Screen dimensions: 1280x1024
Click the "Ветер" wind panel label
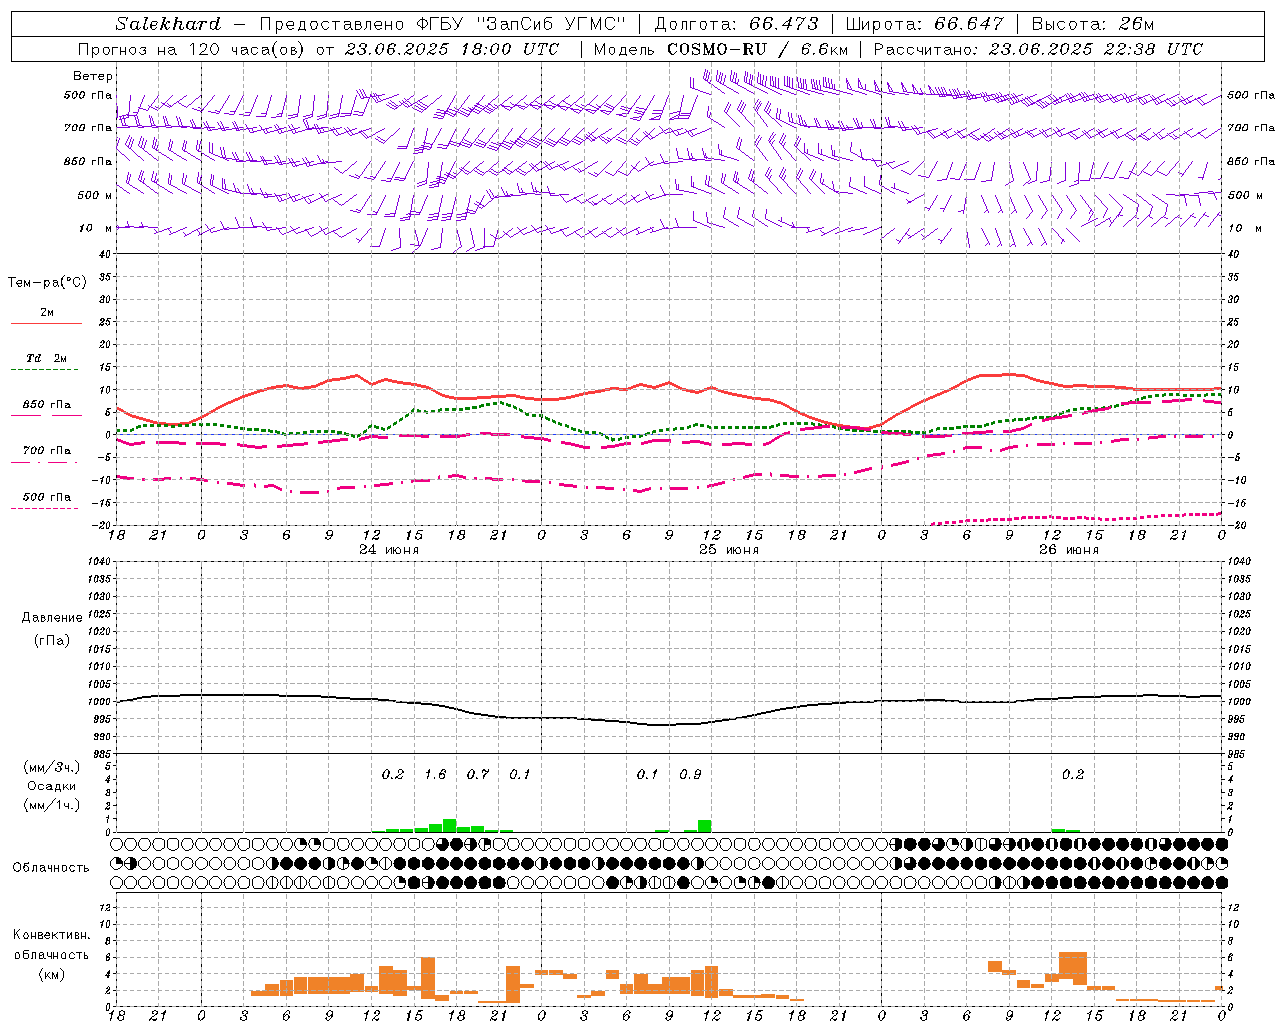(93, 76)
